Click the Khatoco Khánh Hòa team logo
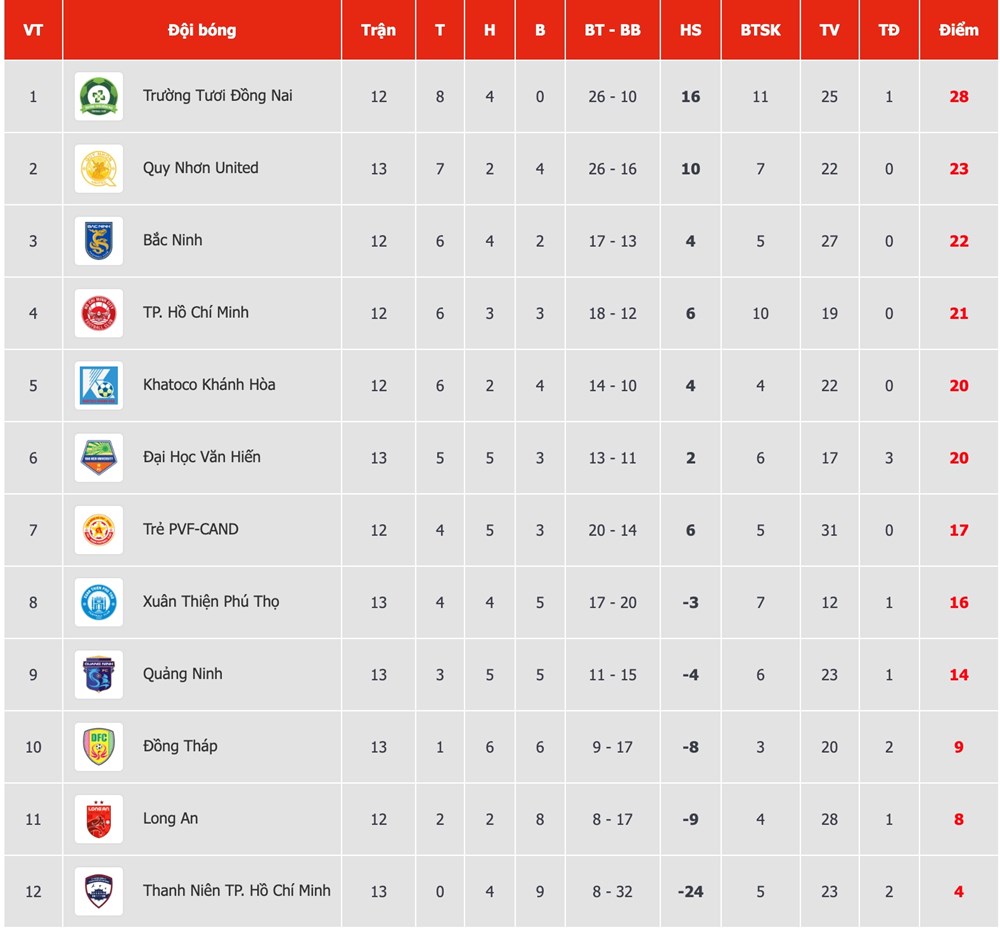Screen dimensions: 1000x932 99,386
